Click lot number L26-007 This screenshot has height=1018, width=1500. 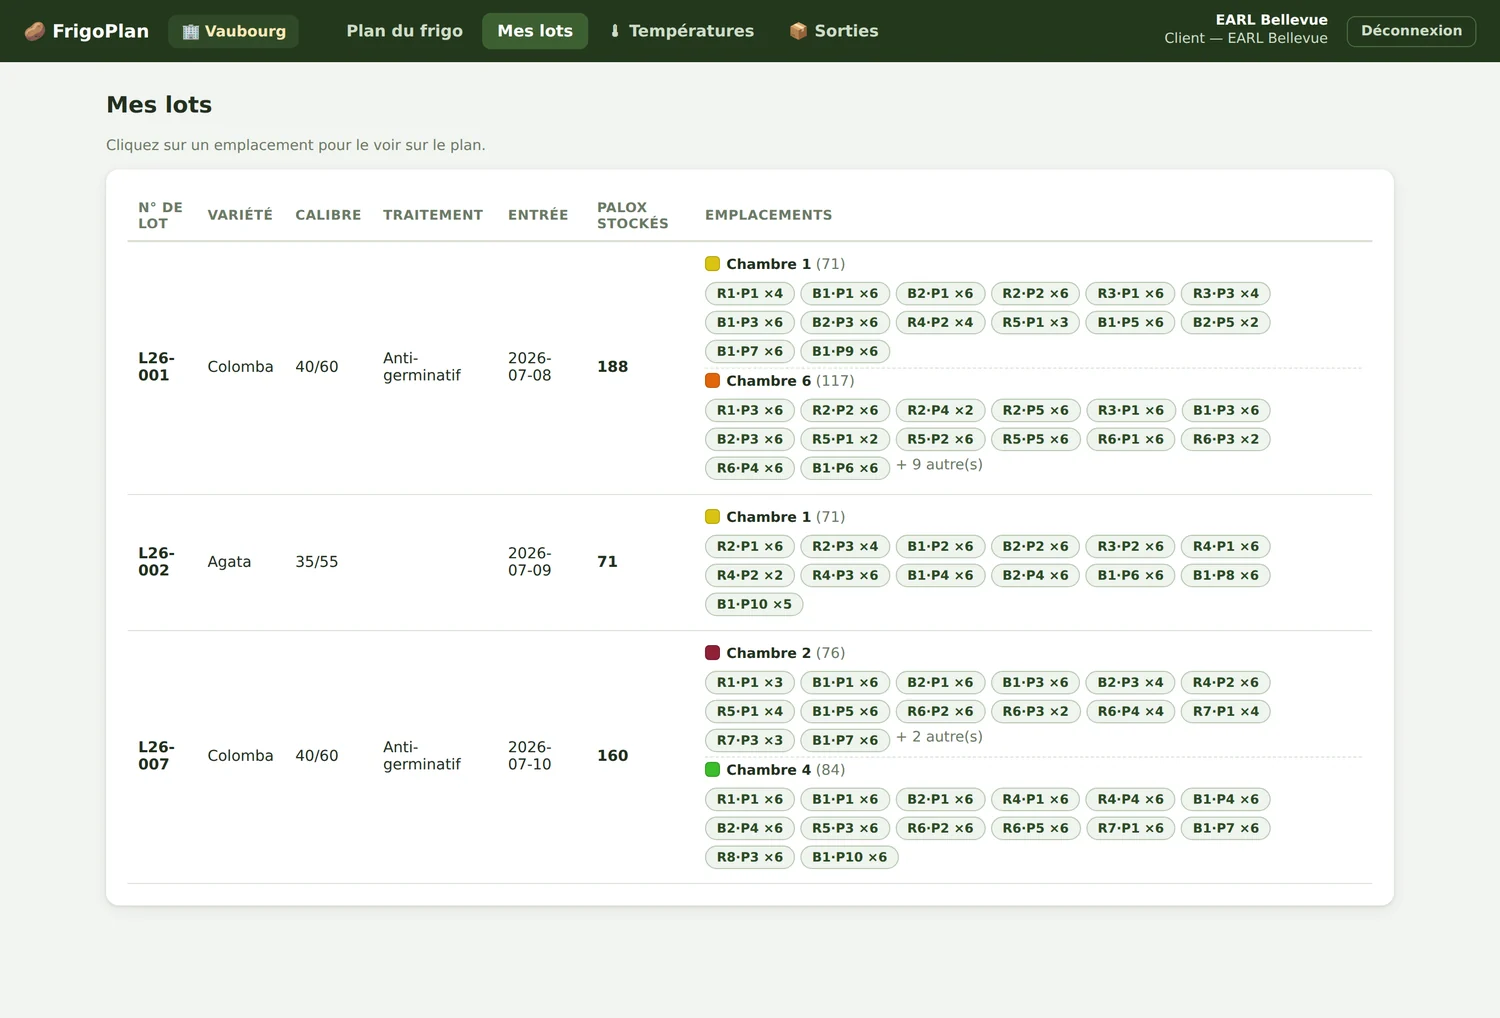pos(156,756)
